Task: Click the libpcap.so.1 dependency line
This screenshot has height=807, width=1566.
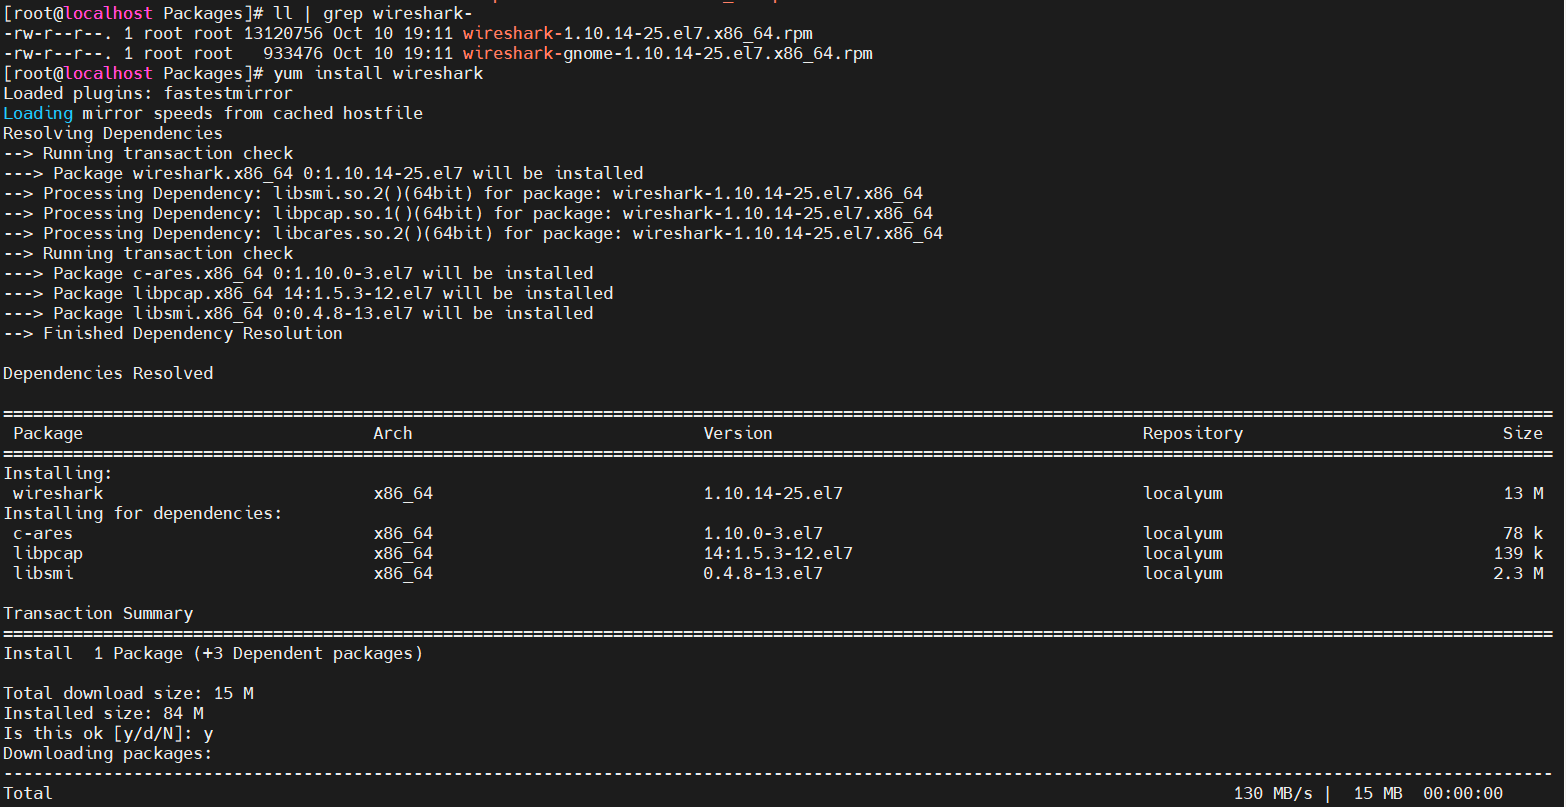Action: pos(468,213)
